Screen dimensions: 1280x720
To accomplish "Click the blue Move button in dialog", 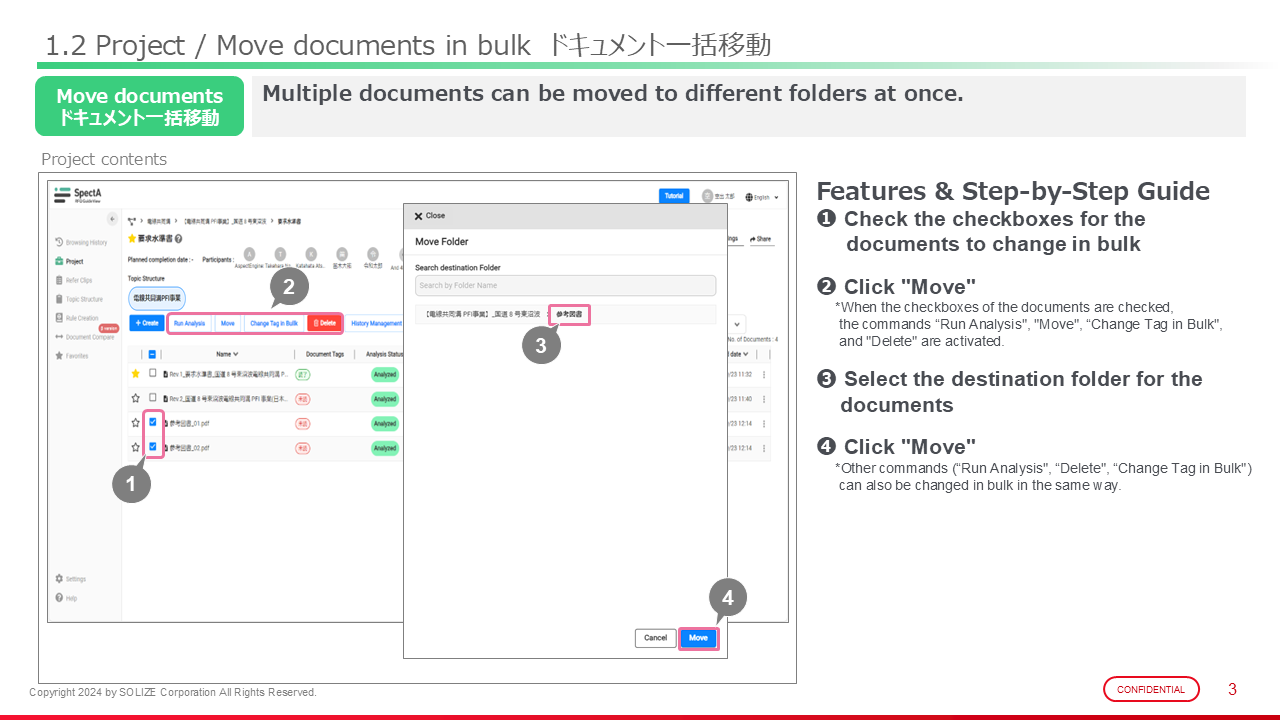I will 698,638.
